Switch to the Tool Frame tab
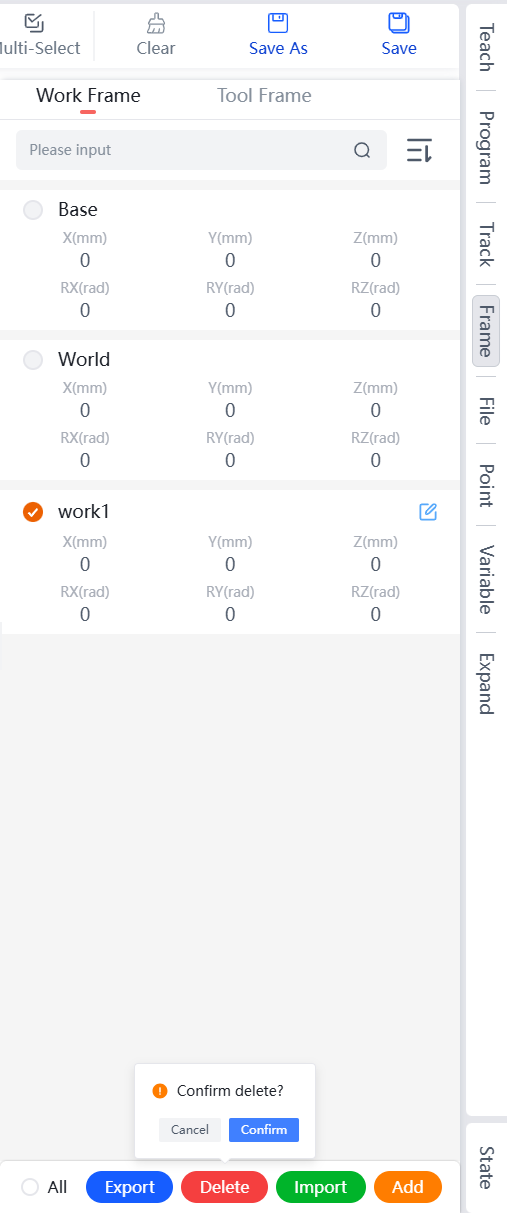The width and height of the screenshot is (507, 1213). pos(264,96)
